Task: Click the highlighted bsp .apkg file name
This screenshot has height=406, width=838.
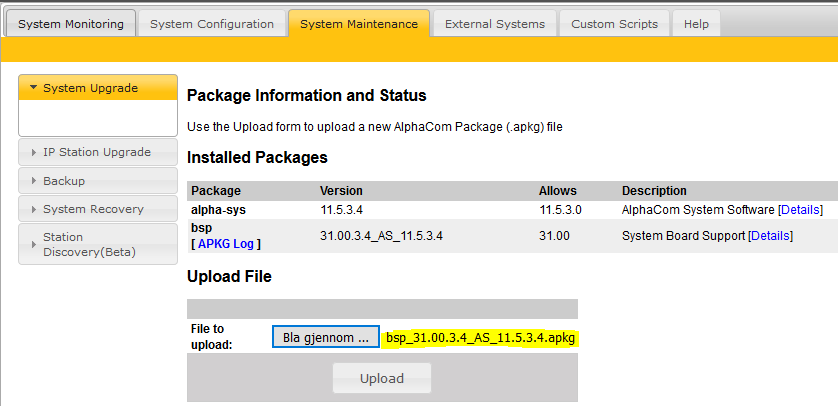Action: 482,338
